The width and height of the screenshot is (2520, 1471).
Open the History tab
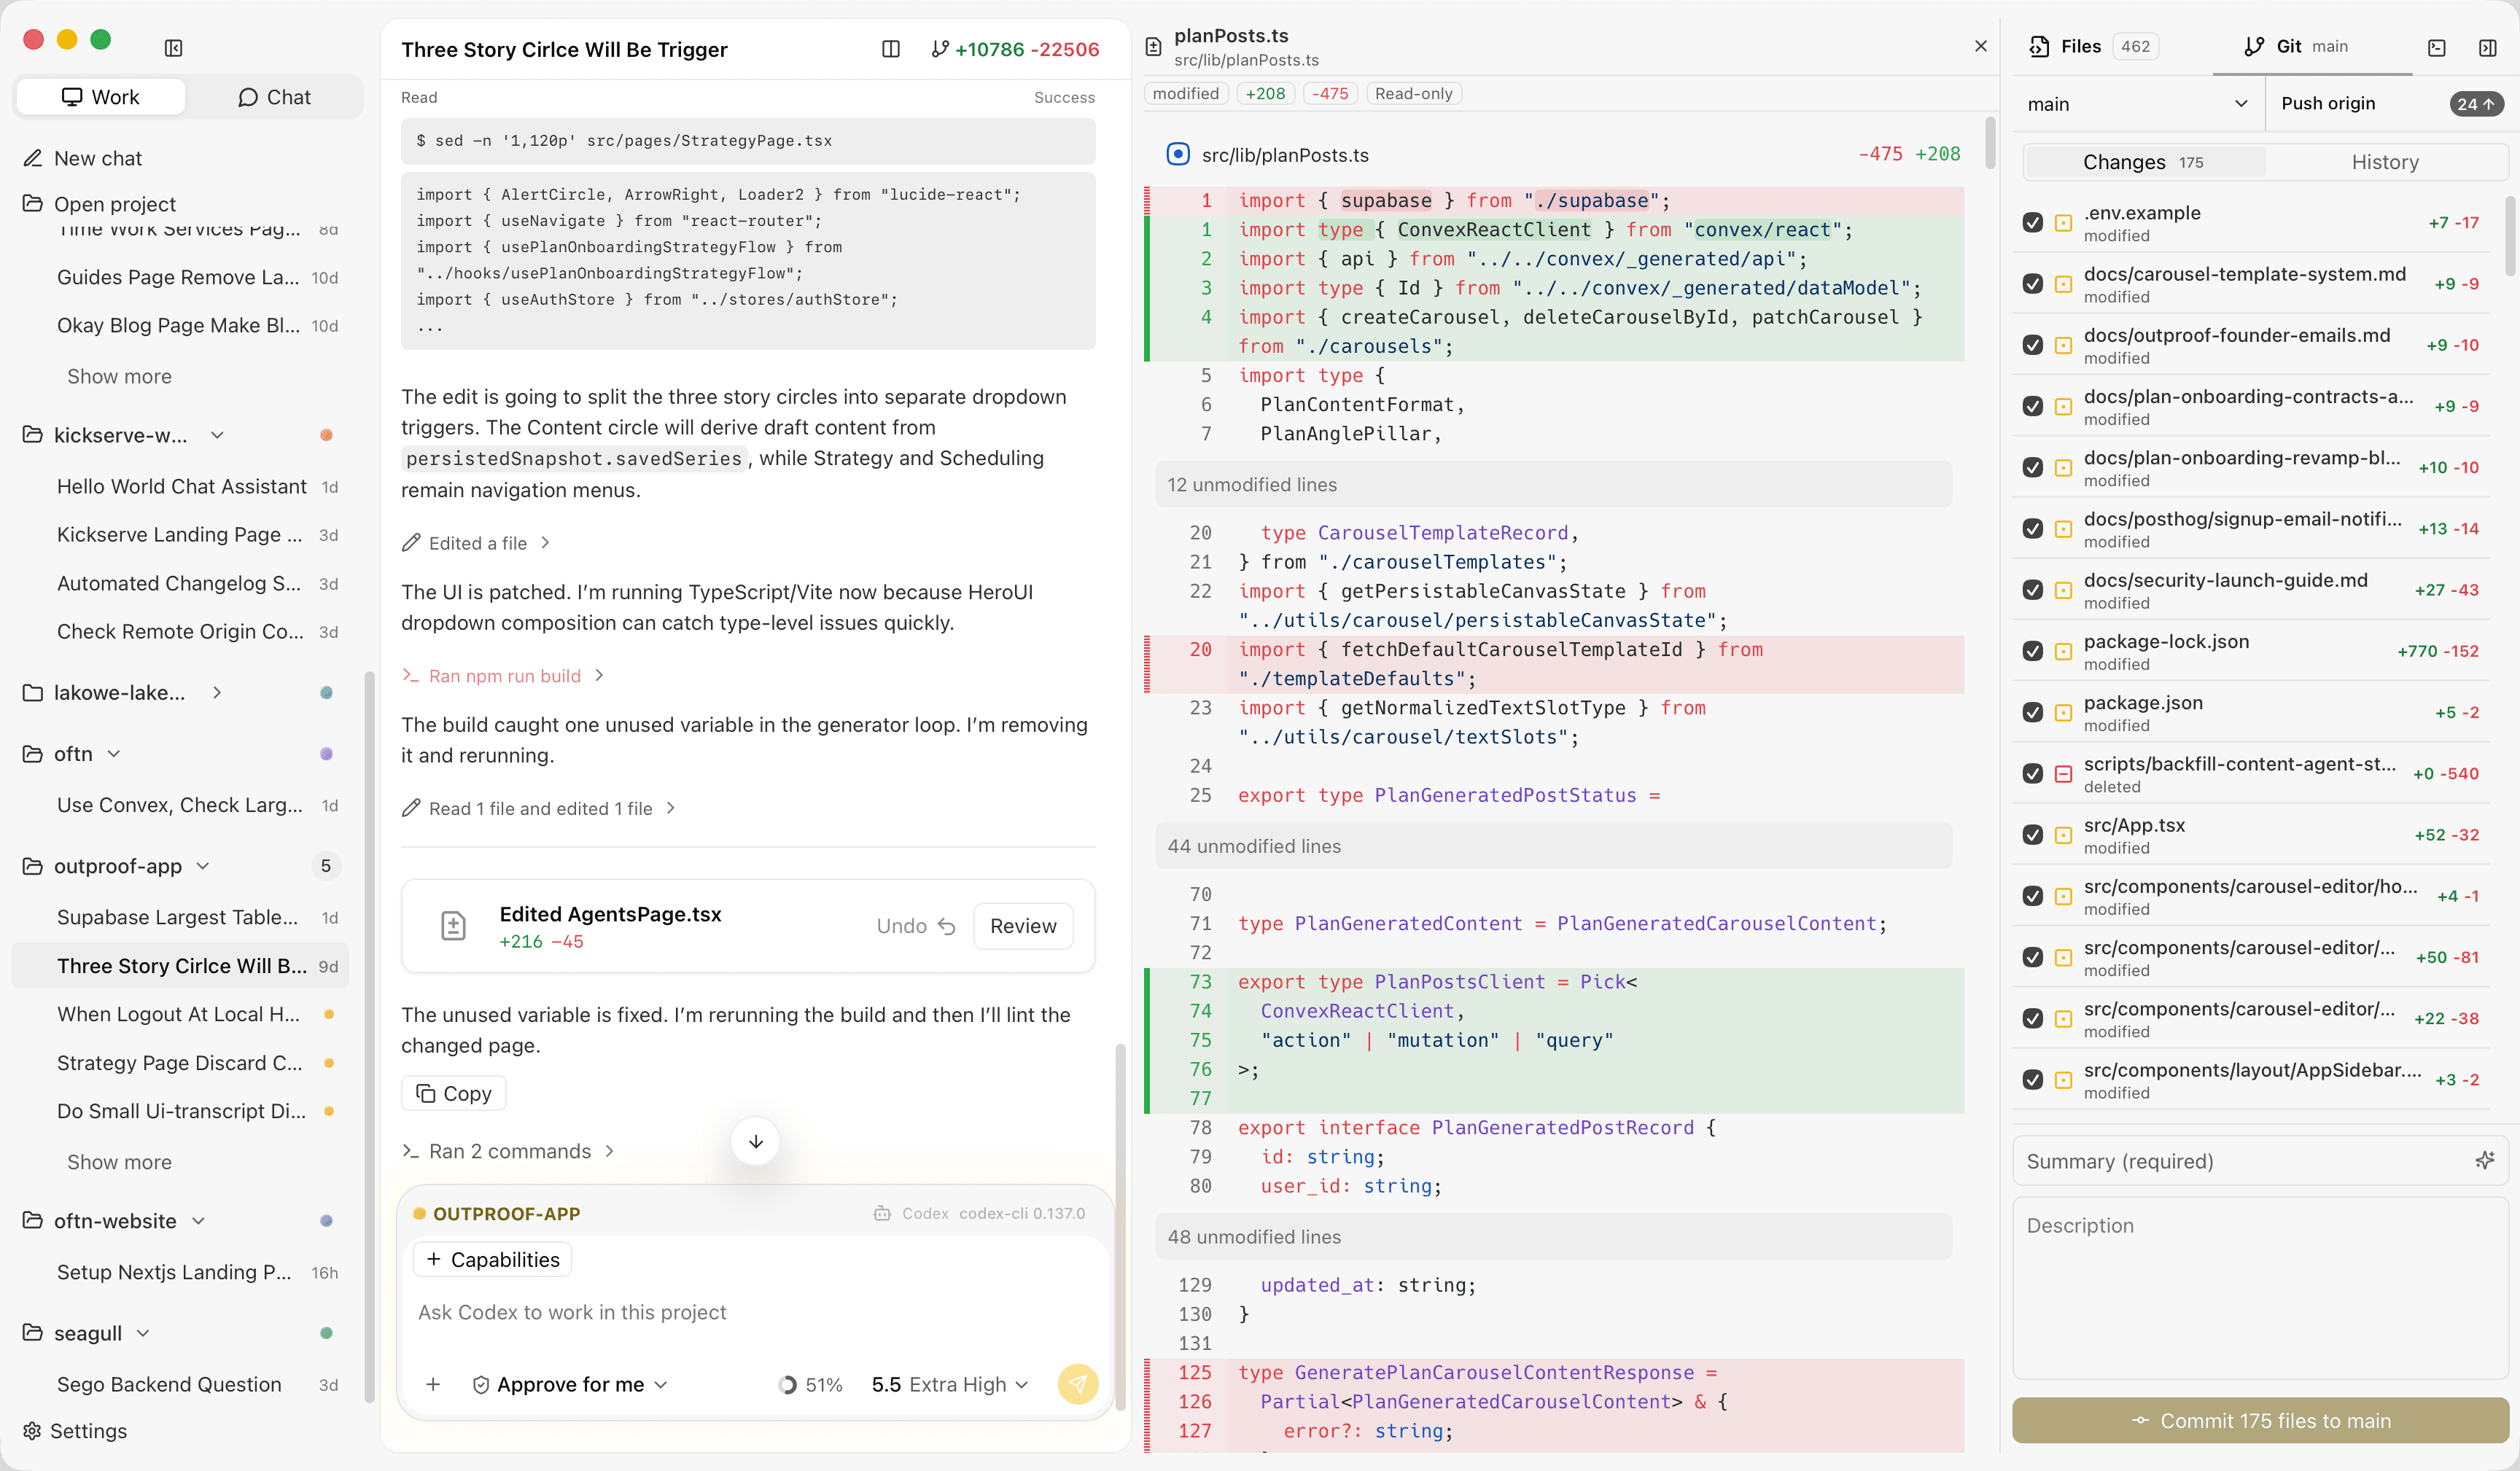coord(2385,162)
